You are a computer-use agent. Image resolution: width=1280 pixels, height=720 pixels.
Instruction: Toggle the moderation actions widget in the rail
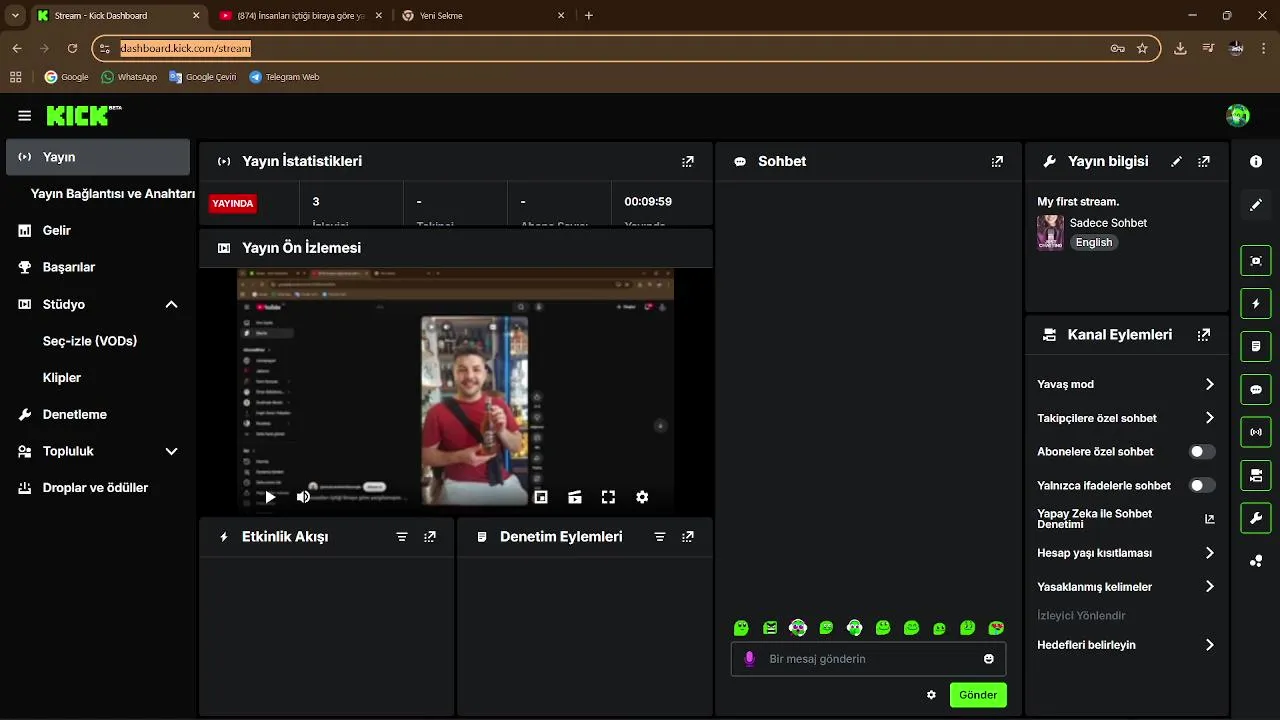click(x=1256, y=347)
